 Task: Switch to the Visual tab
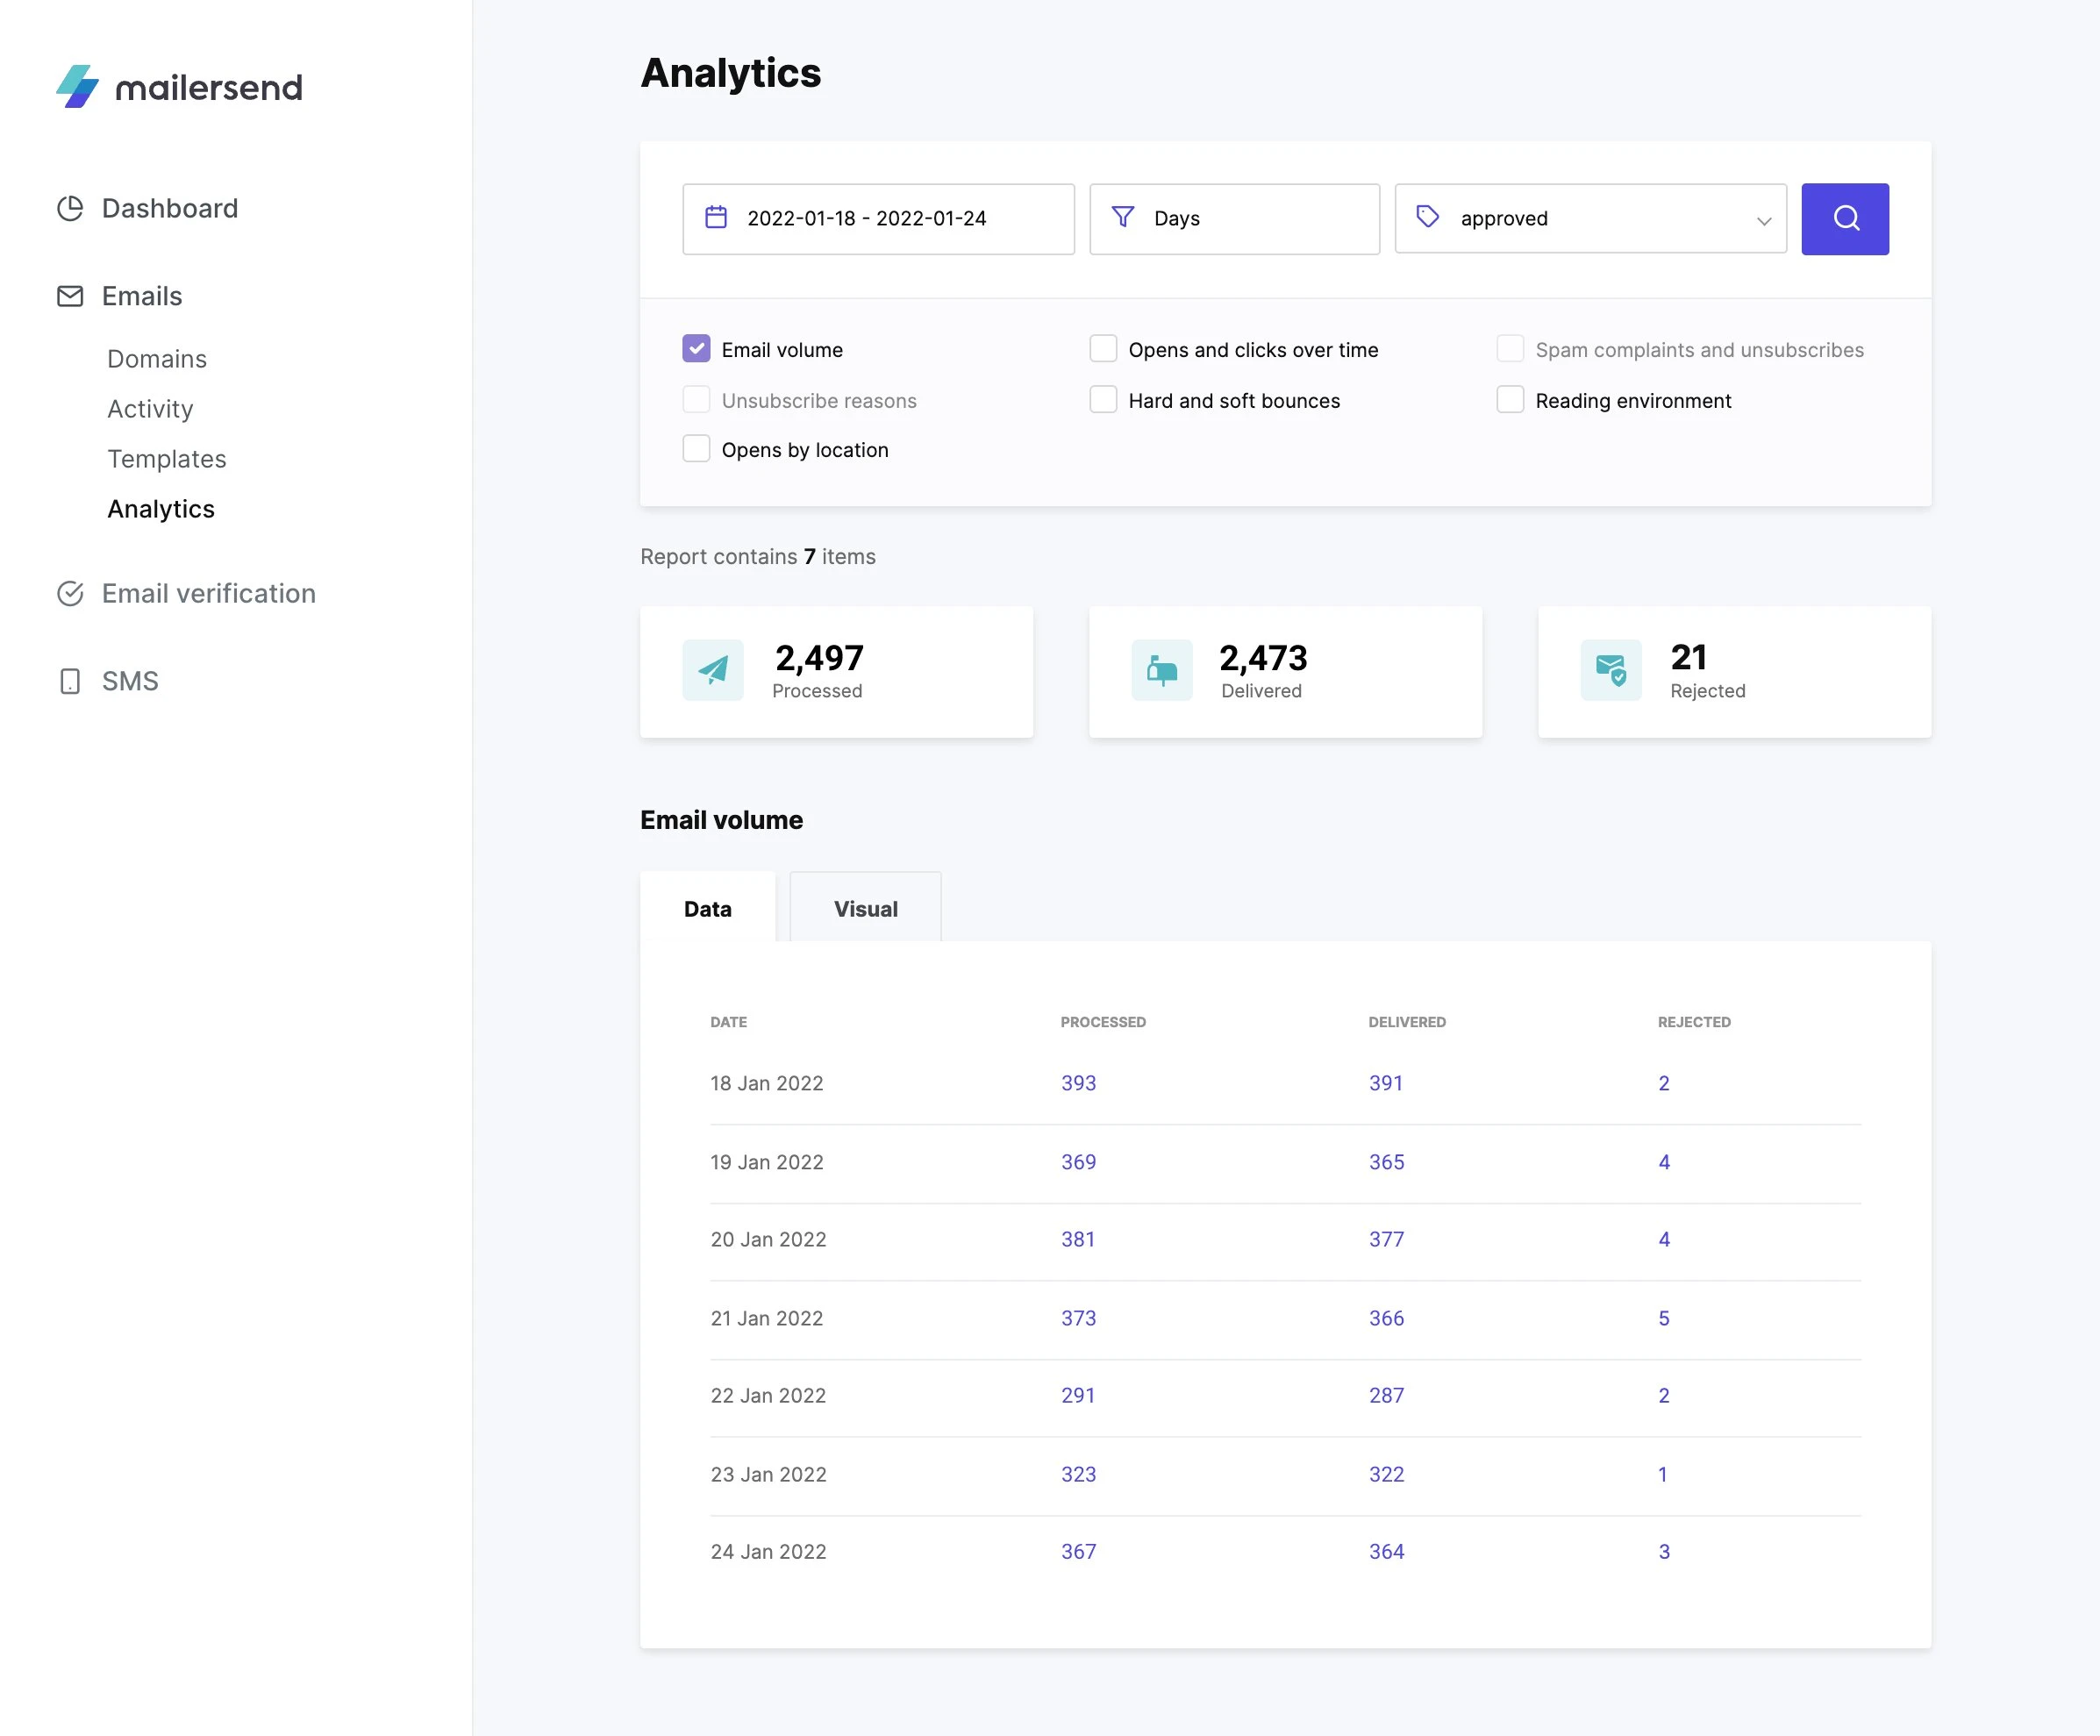tap(865, 908)
